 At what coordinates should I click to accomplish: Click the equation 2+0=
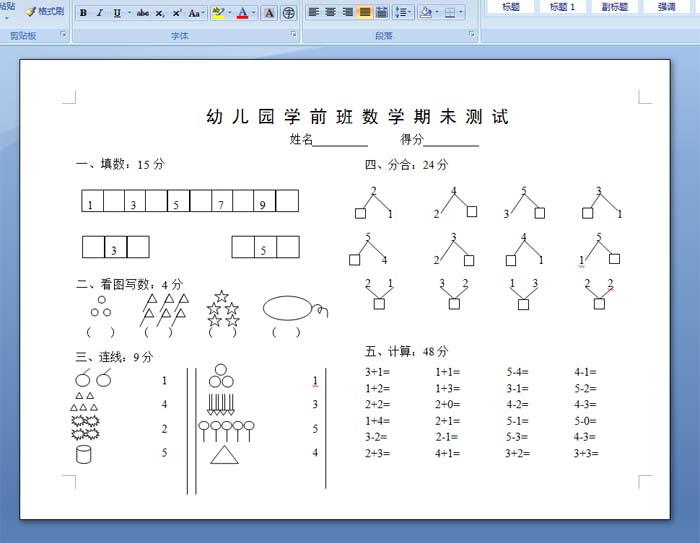point(447,404)
